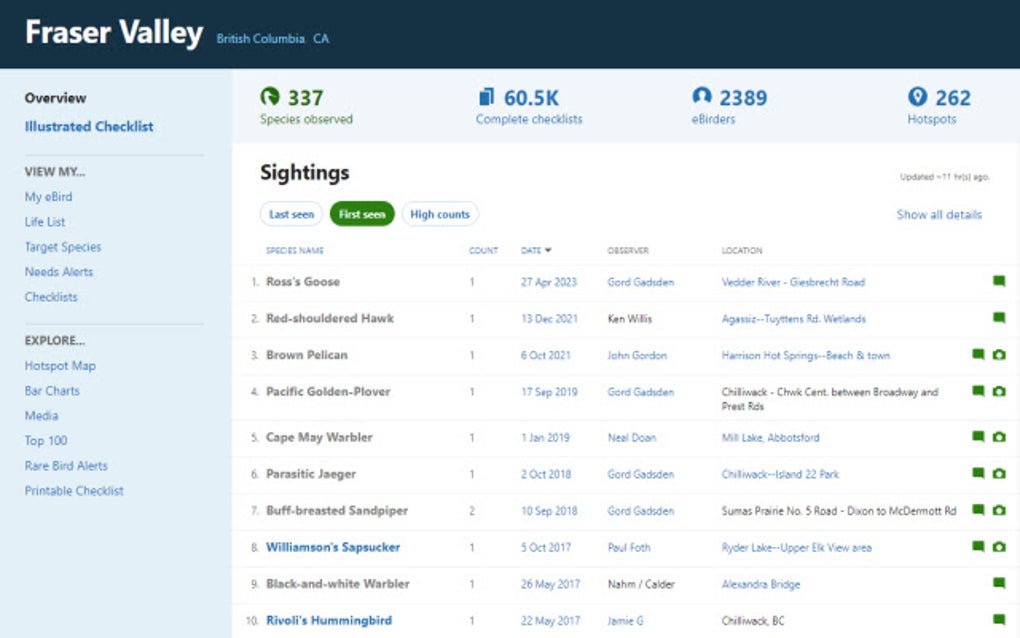
Task: Sort sightings by the Date column arrow
Action: 548,250
